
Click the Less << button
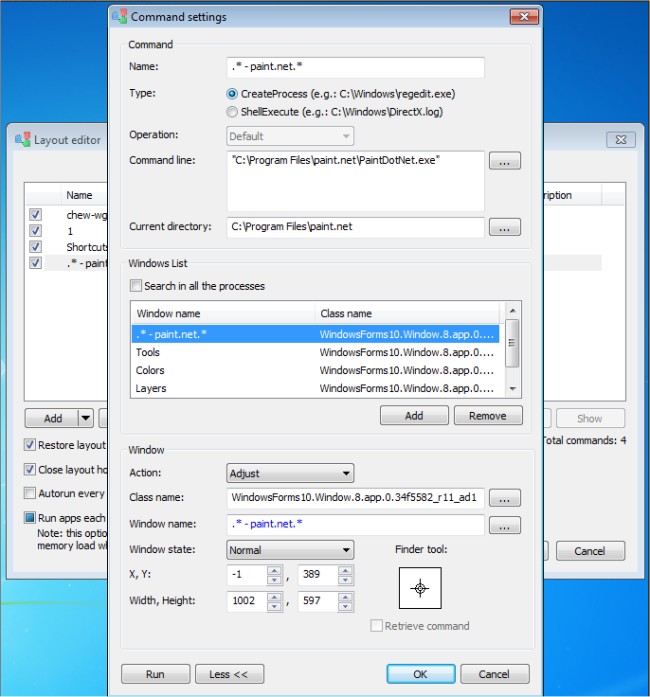(x=229, y=674)
